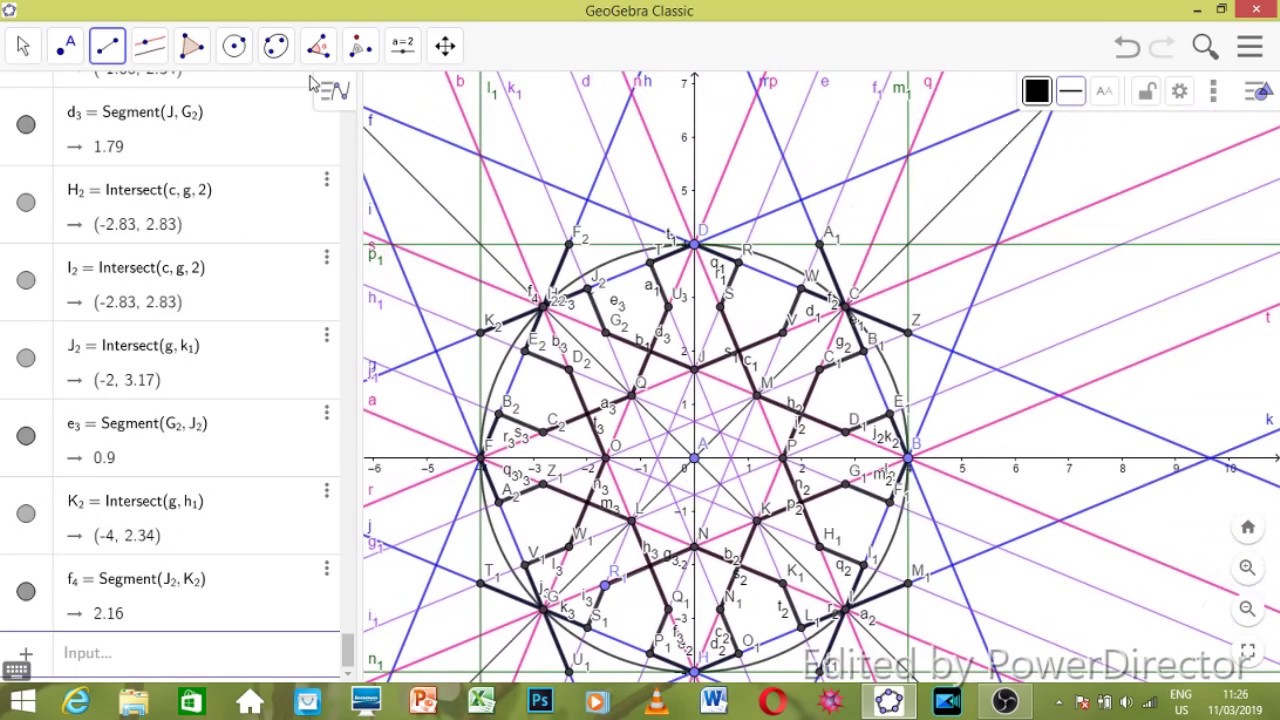Image resolution: width=1280 pixels, height=720 pixels.
Task: Select the f₄ = Segment(J₂, K₂) definition
Action: (x=136, y=580)
